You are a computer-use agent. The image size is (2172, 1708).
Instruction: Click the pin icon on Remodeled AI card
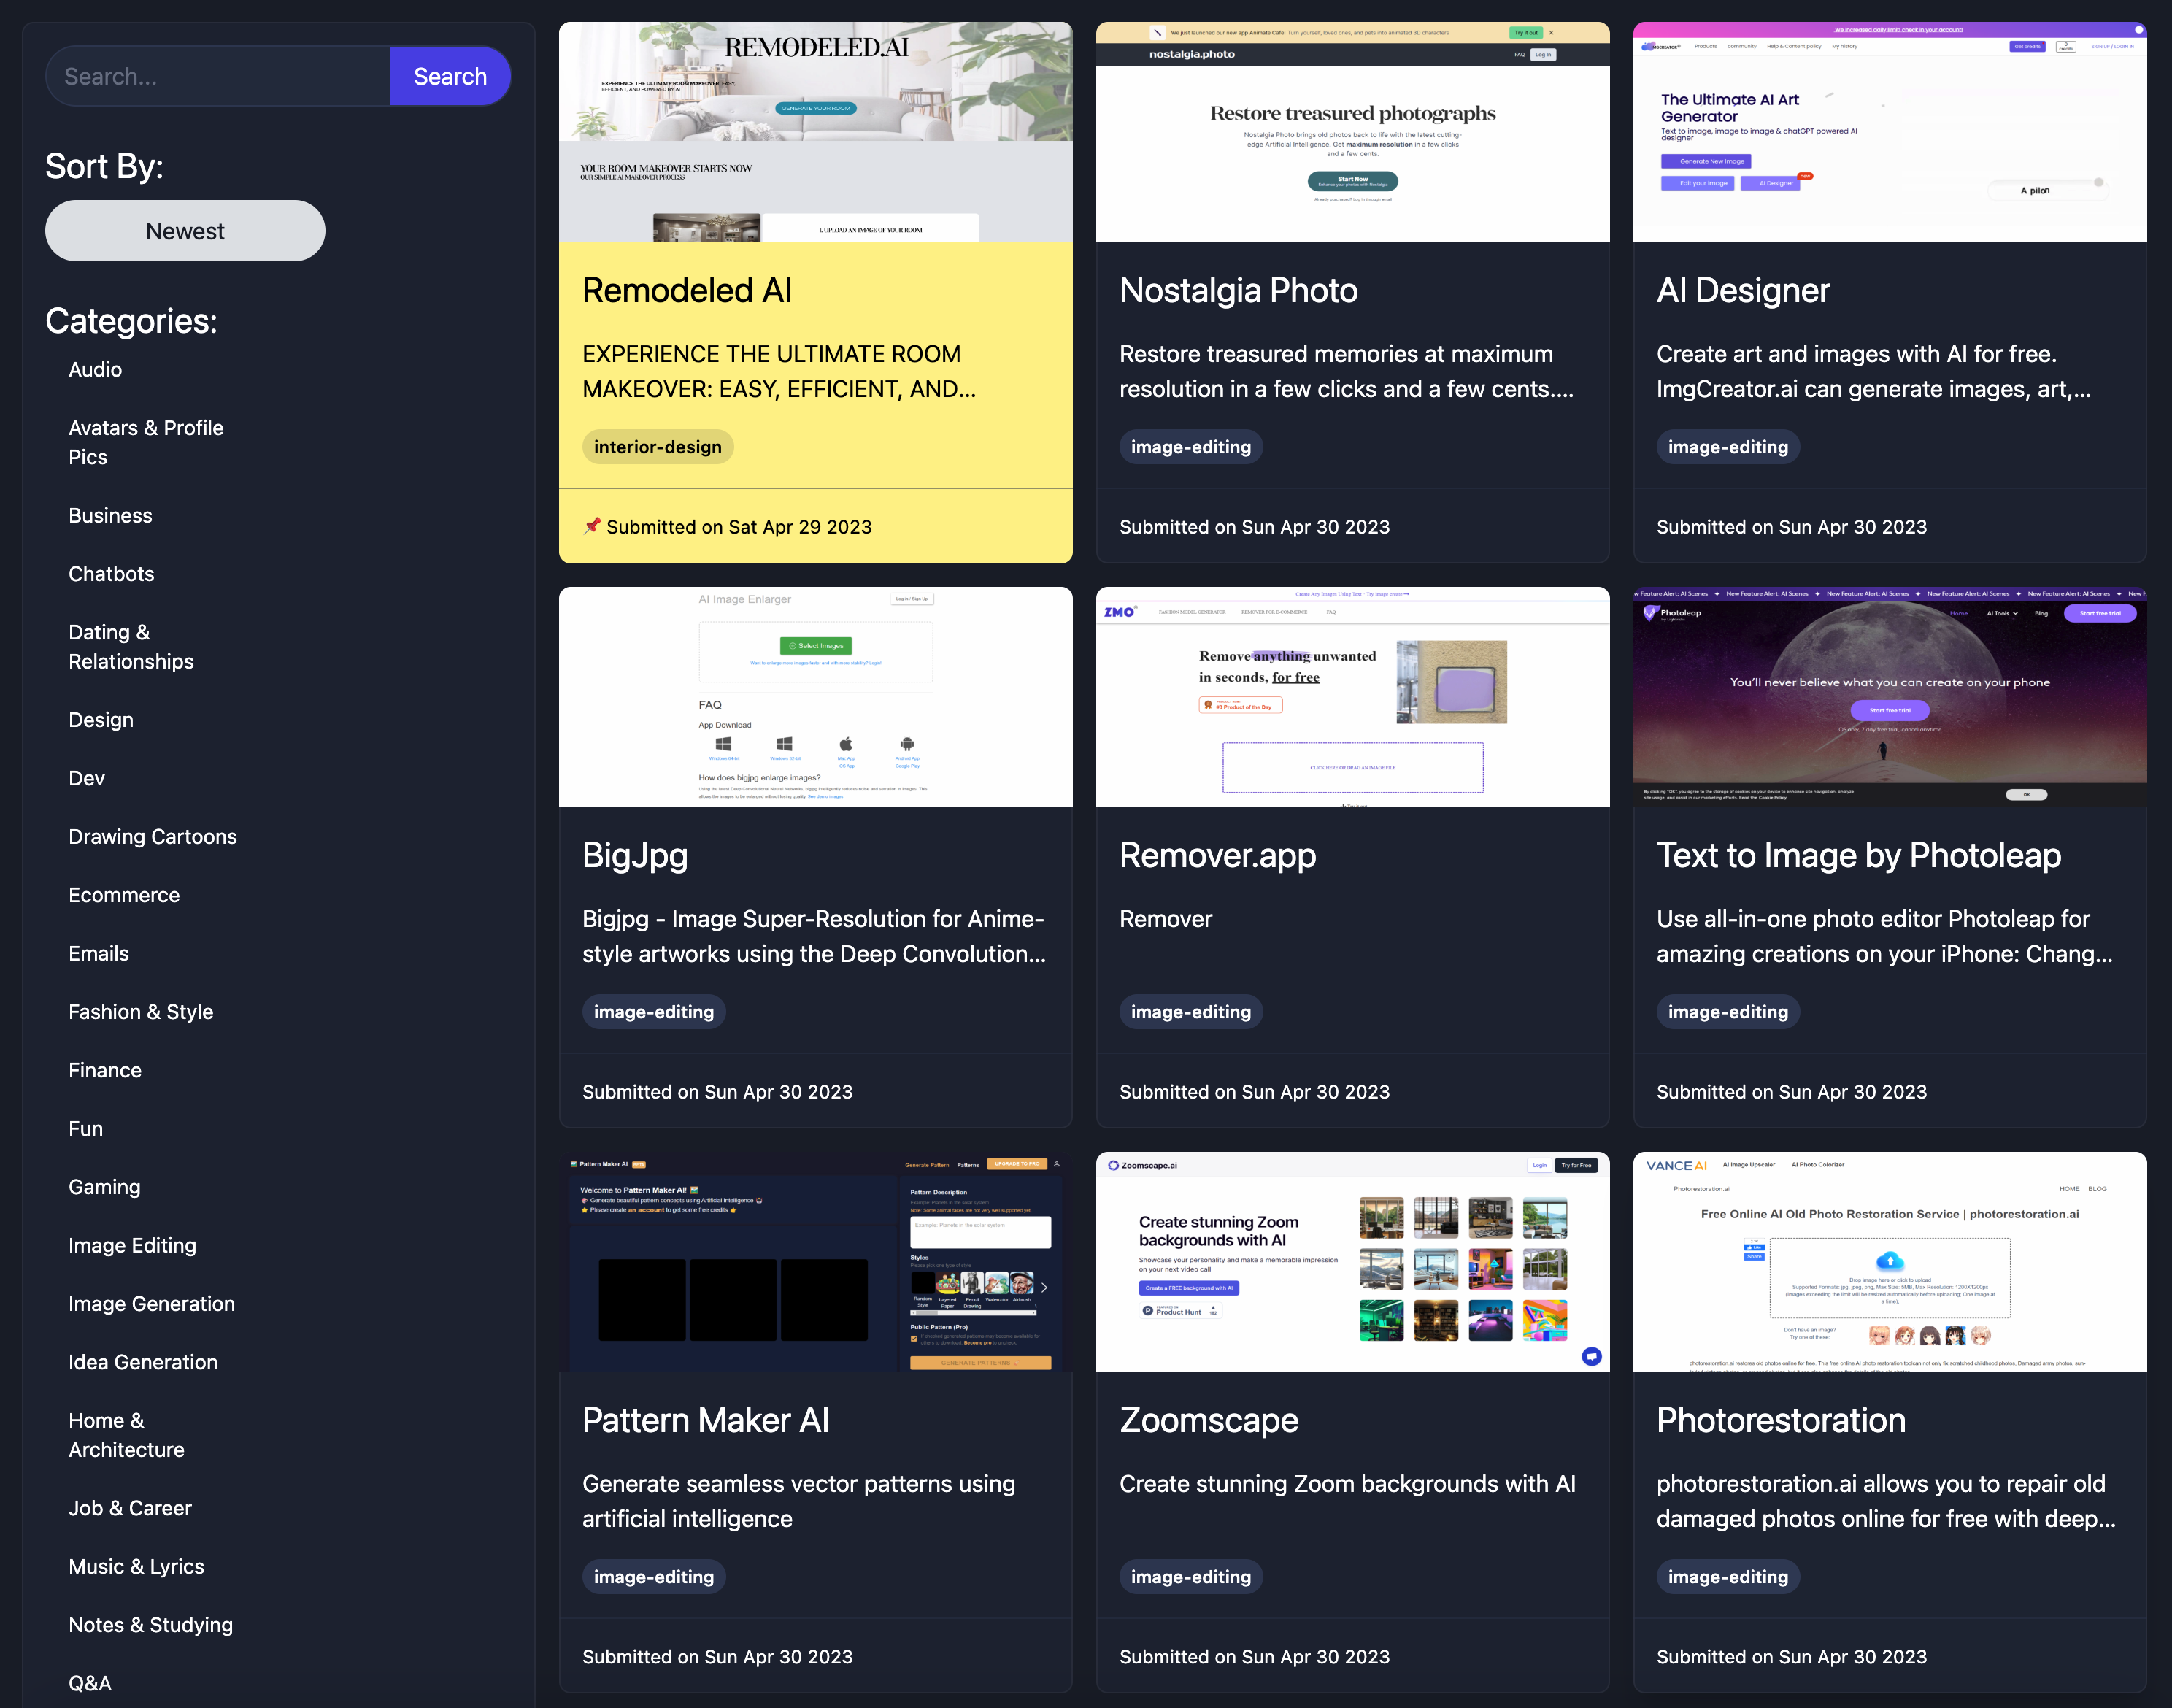592,526
